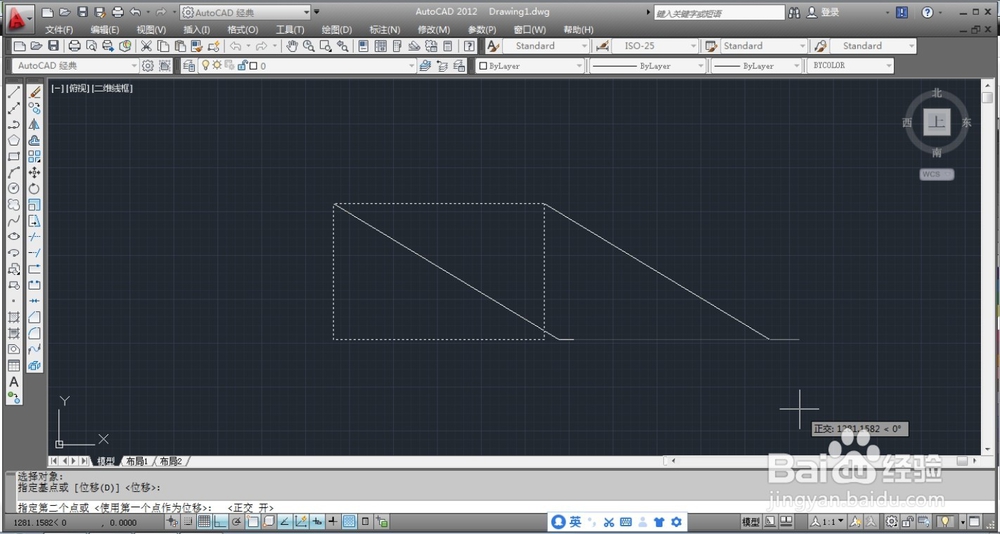Image resolution: width=1000 pixels, height=534 pixels.
Task: Open the 绘图(D) menu
Action: [x=337, y=30]
